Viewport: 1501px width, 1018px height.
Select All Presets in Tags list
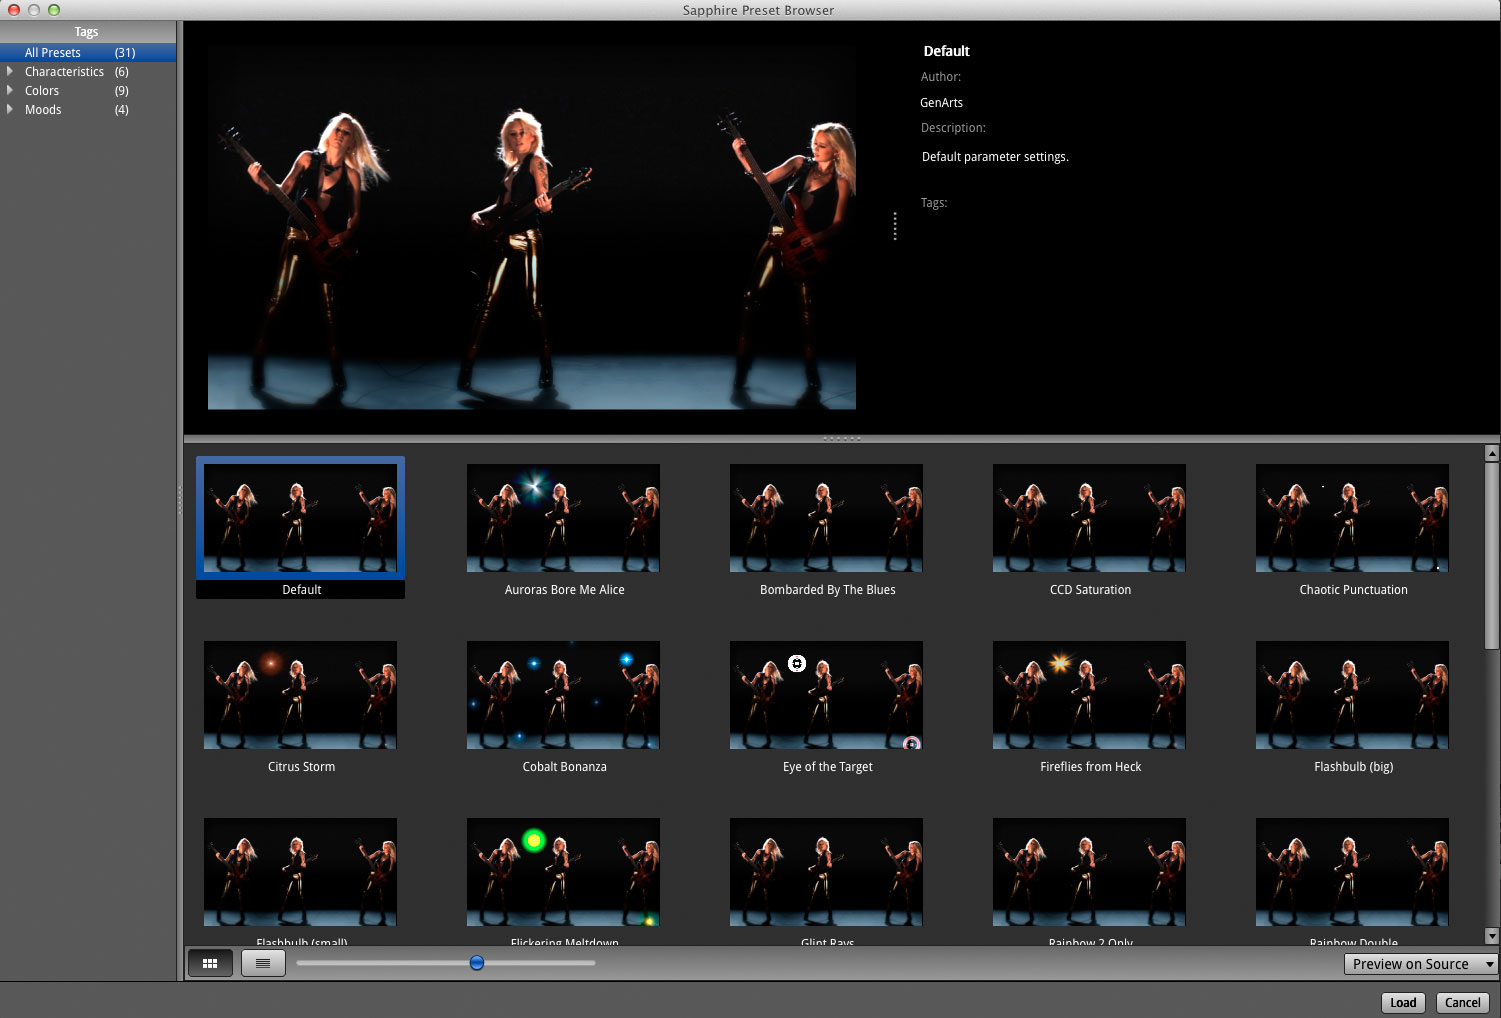coord(53,53)
